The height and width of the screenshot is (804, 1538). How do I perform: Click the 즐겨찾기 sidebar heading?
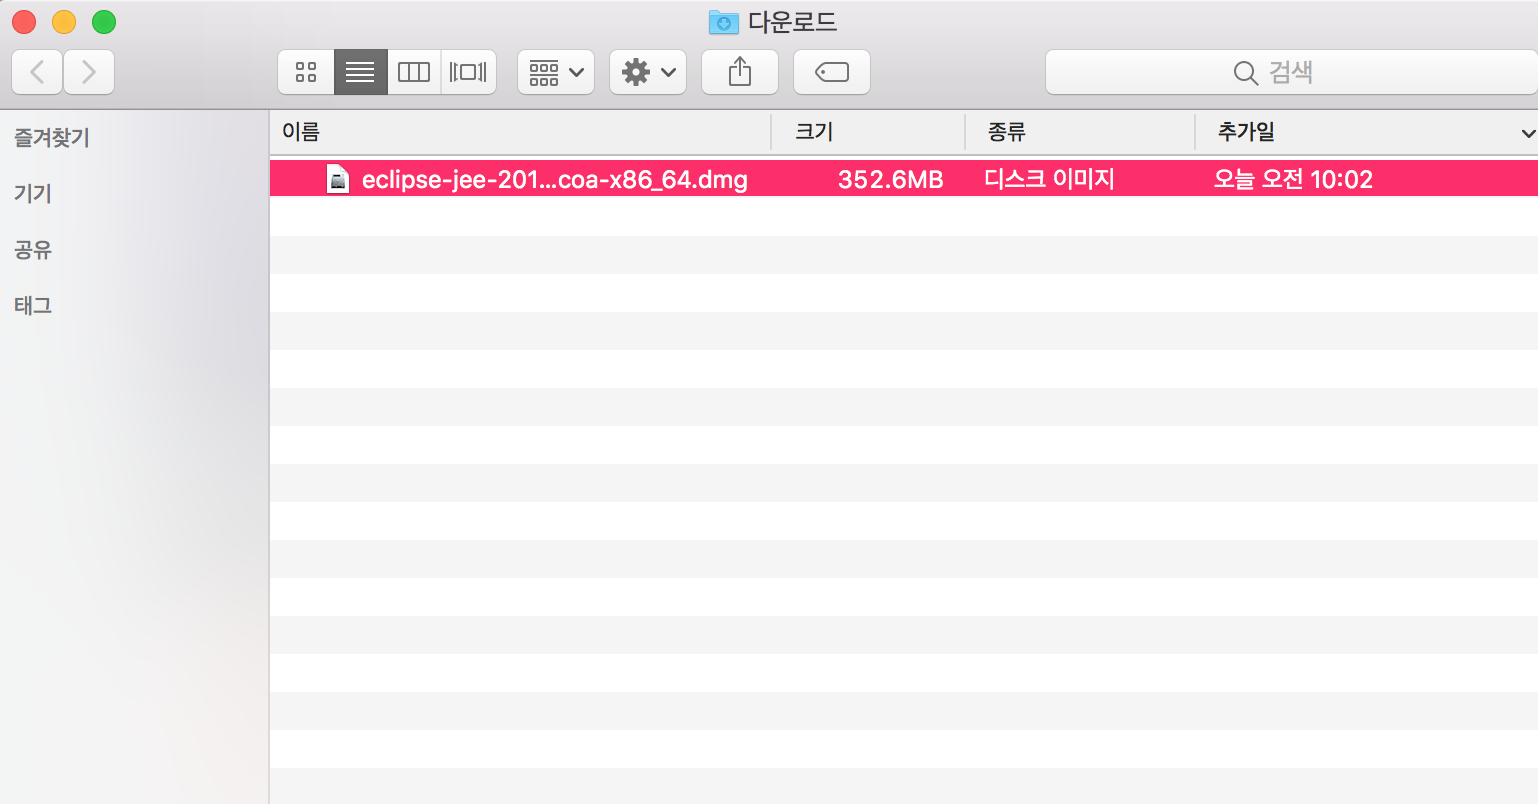pyautogui.click(x=52, y=138)
